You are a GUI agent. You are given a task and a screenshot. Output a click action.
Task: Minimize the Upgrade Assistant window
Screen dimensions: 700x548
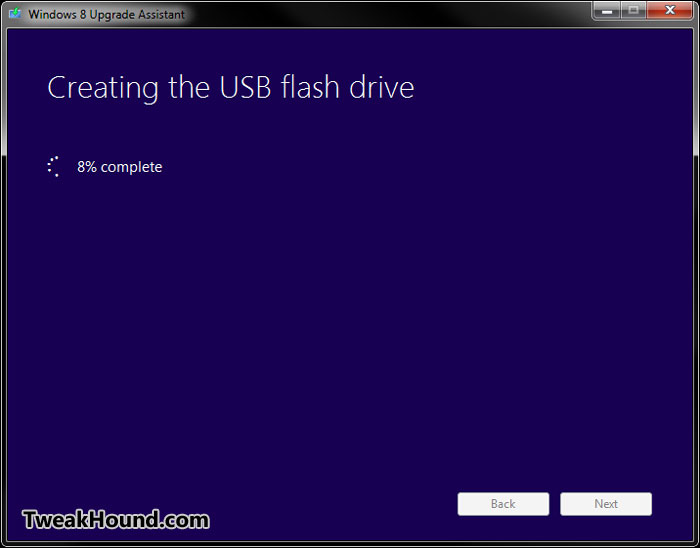[607, 10]
